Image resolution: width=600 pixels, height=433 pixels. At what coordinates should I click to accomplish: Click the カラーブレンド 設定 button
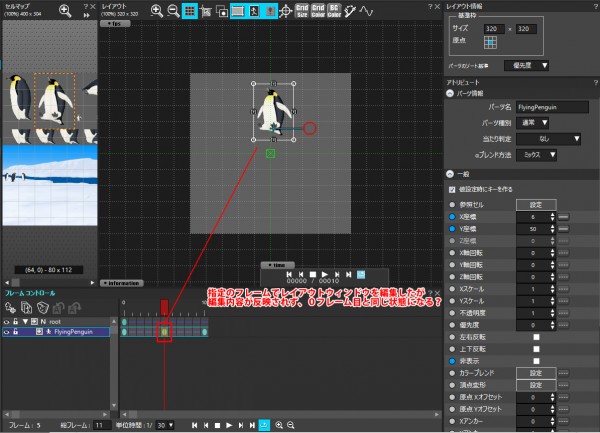(536, 373)
